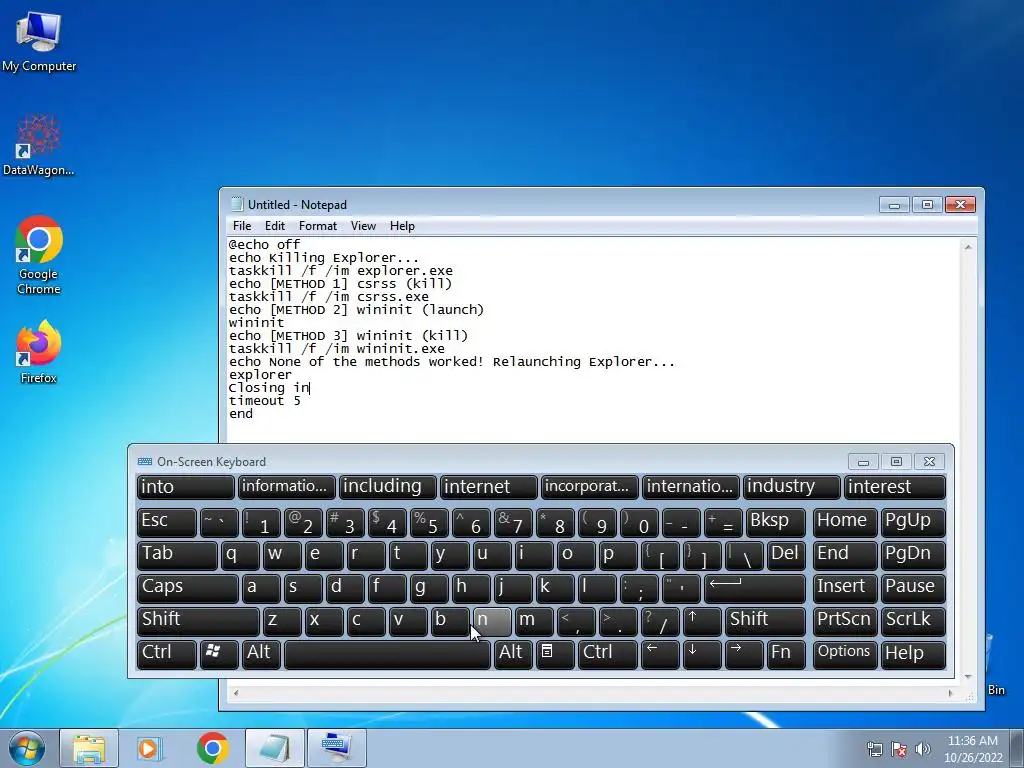This screenshot has width=1024, height=768.
Task: Click Notepad horizontal scrollbar left arrow
Action: coord(236,693)
